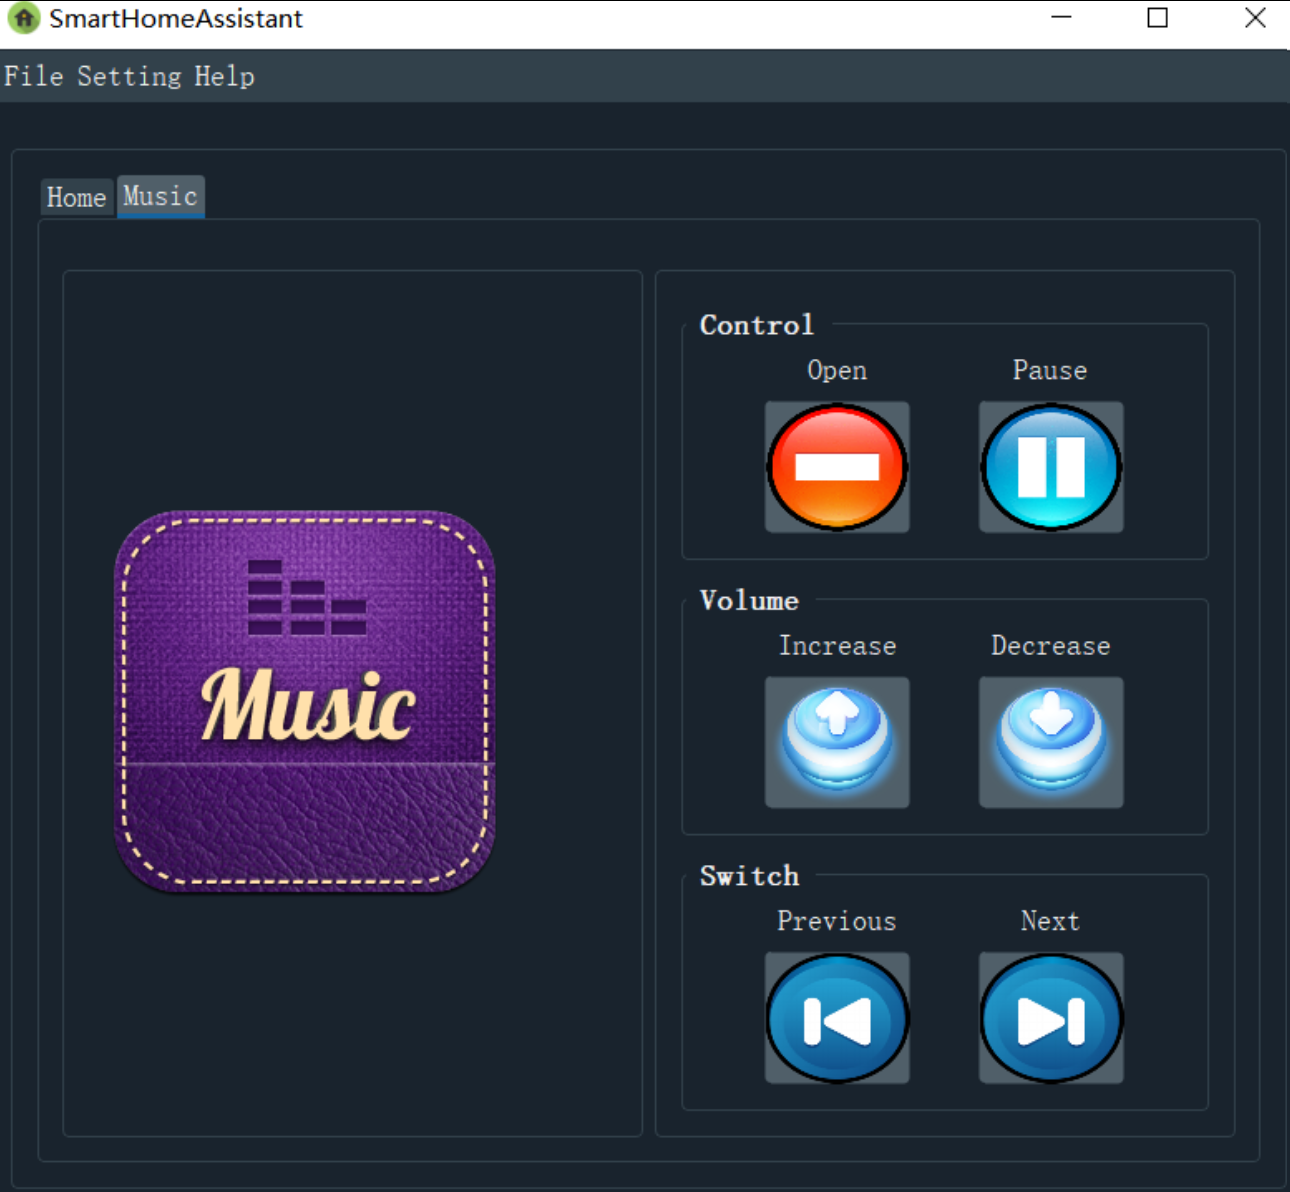Click the Volume group heading

[749, 601]
